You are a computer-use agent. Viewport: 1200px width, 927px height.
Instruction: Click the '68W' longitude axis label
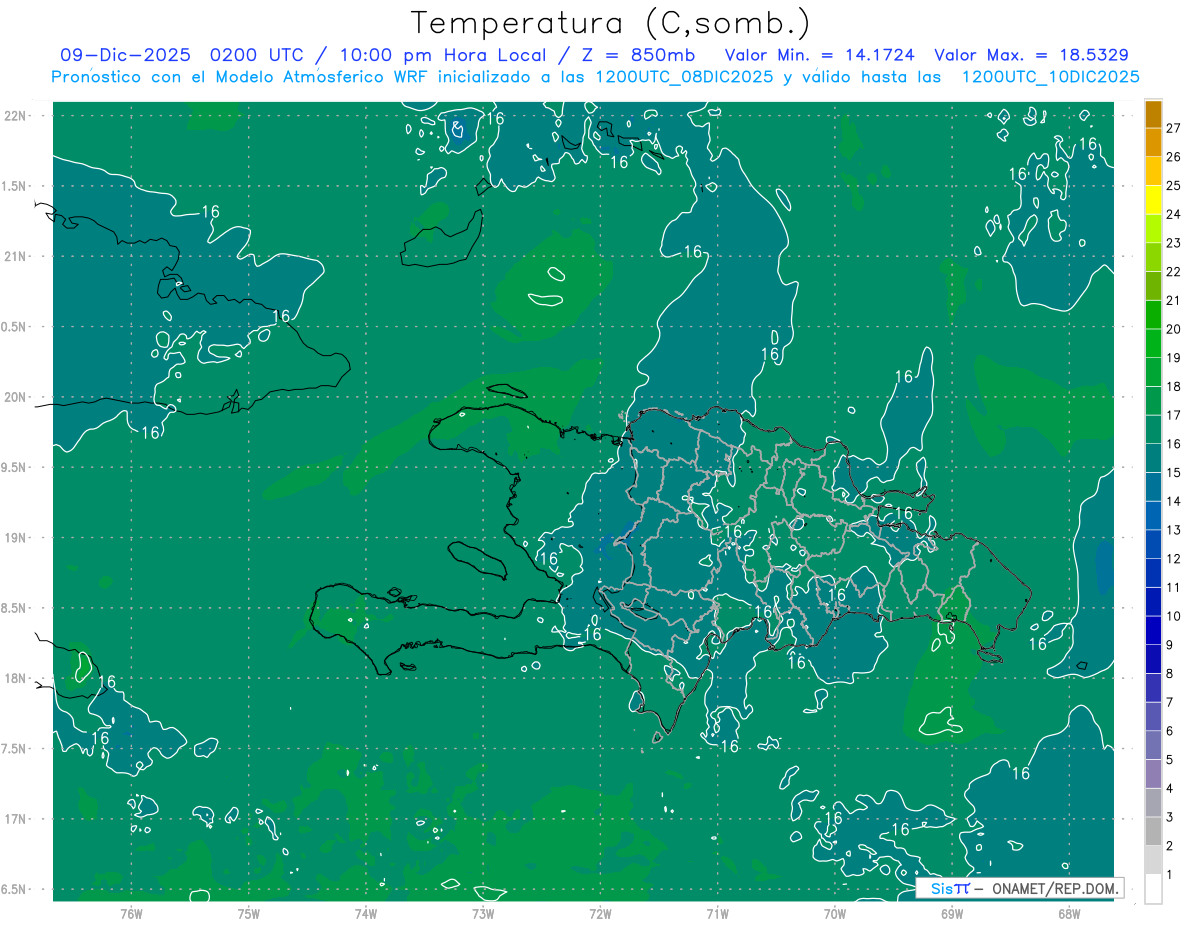click(x=1069, y=913)
